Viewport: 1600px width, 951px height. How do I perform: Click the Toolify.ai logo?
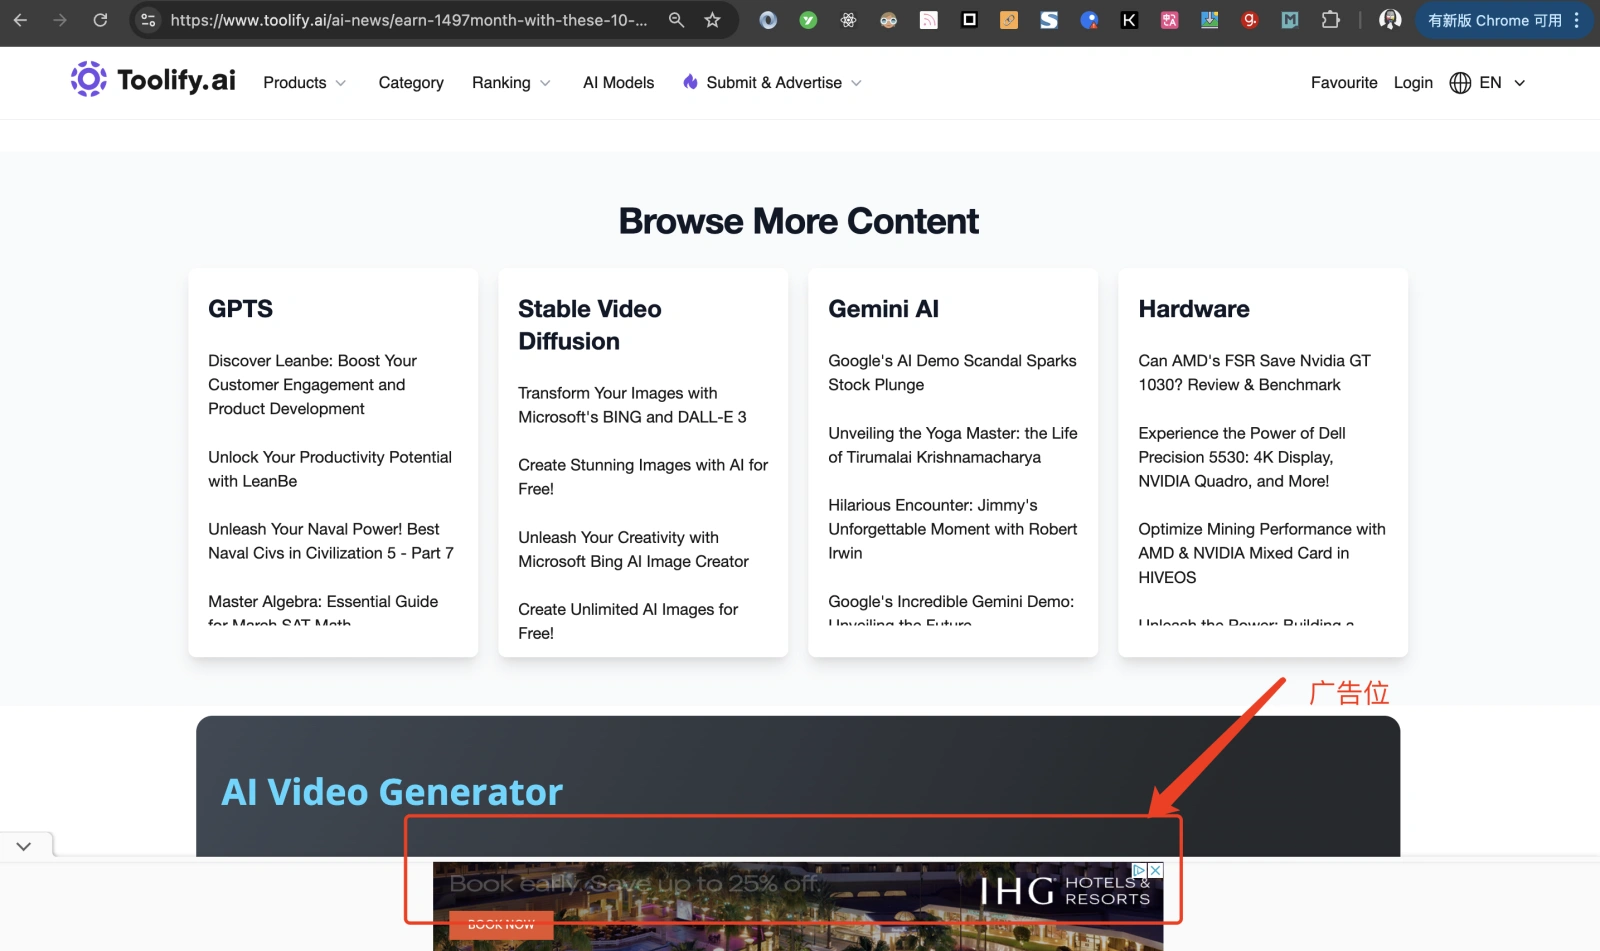click(x=153, y=80)
